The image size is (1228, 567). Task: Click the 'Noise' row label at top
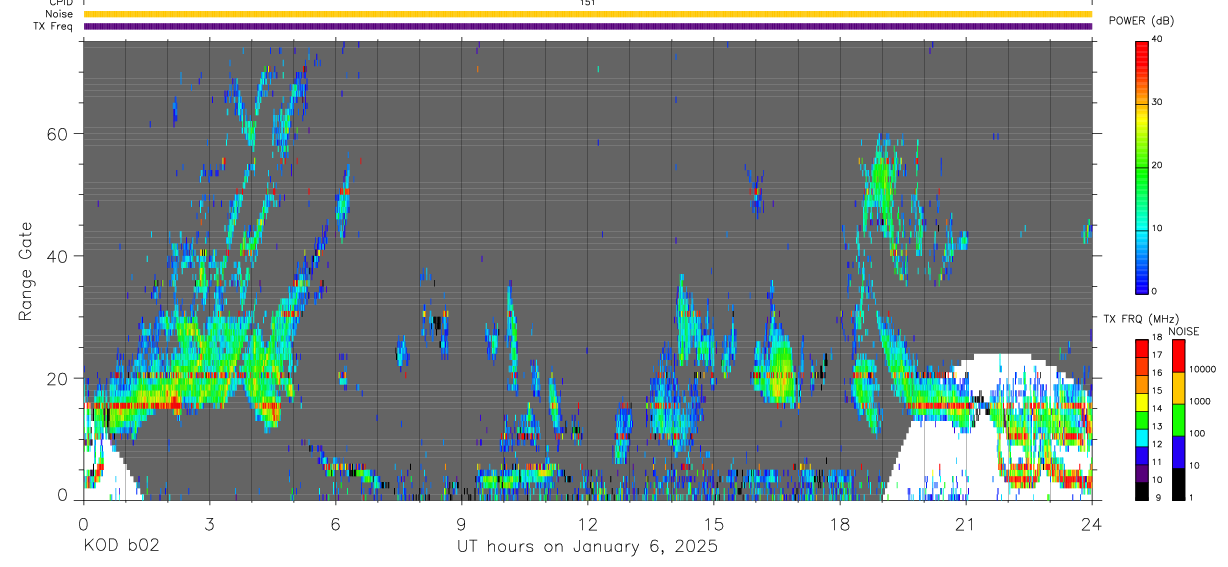(58, 14)
